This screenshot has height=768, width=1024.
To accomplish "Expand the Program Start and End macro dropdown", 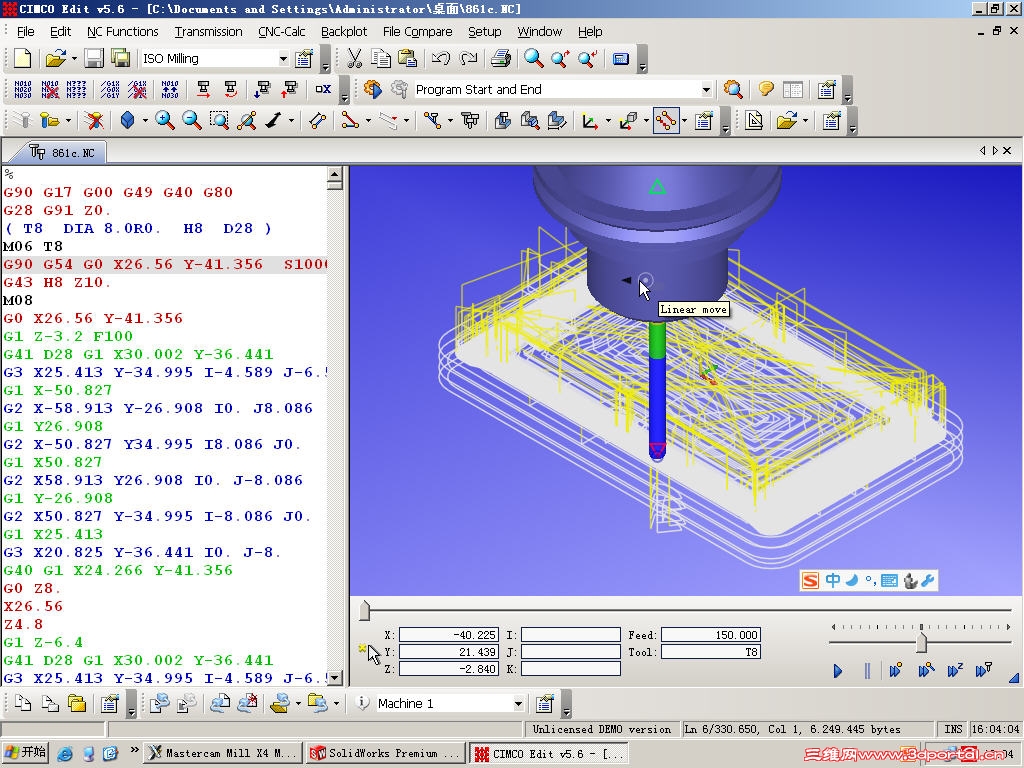I will (706, 89).
